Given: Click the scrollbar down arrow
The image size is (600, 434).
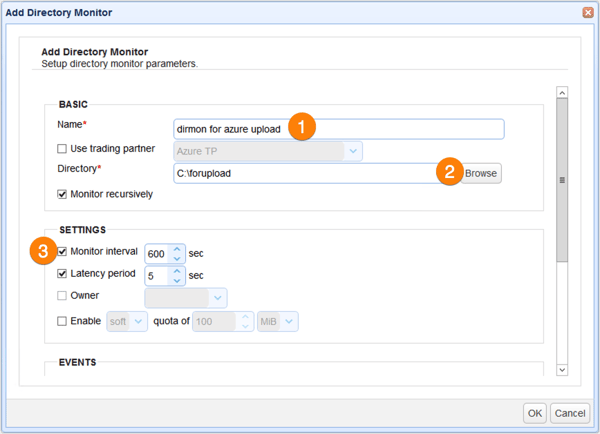Looking at the screenshot, I should click(x=562, y=370).
